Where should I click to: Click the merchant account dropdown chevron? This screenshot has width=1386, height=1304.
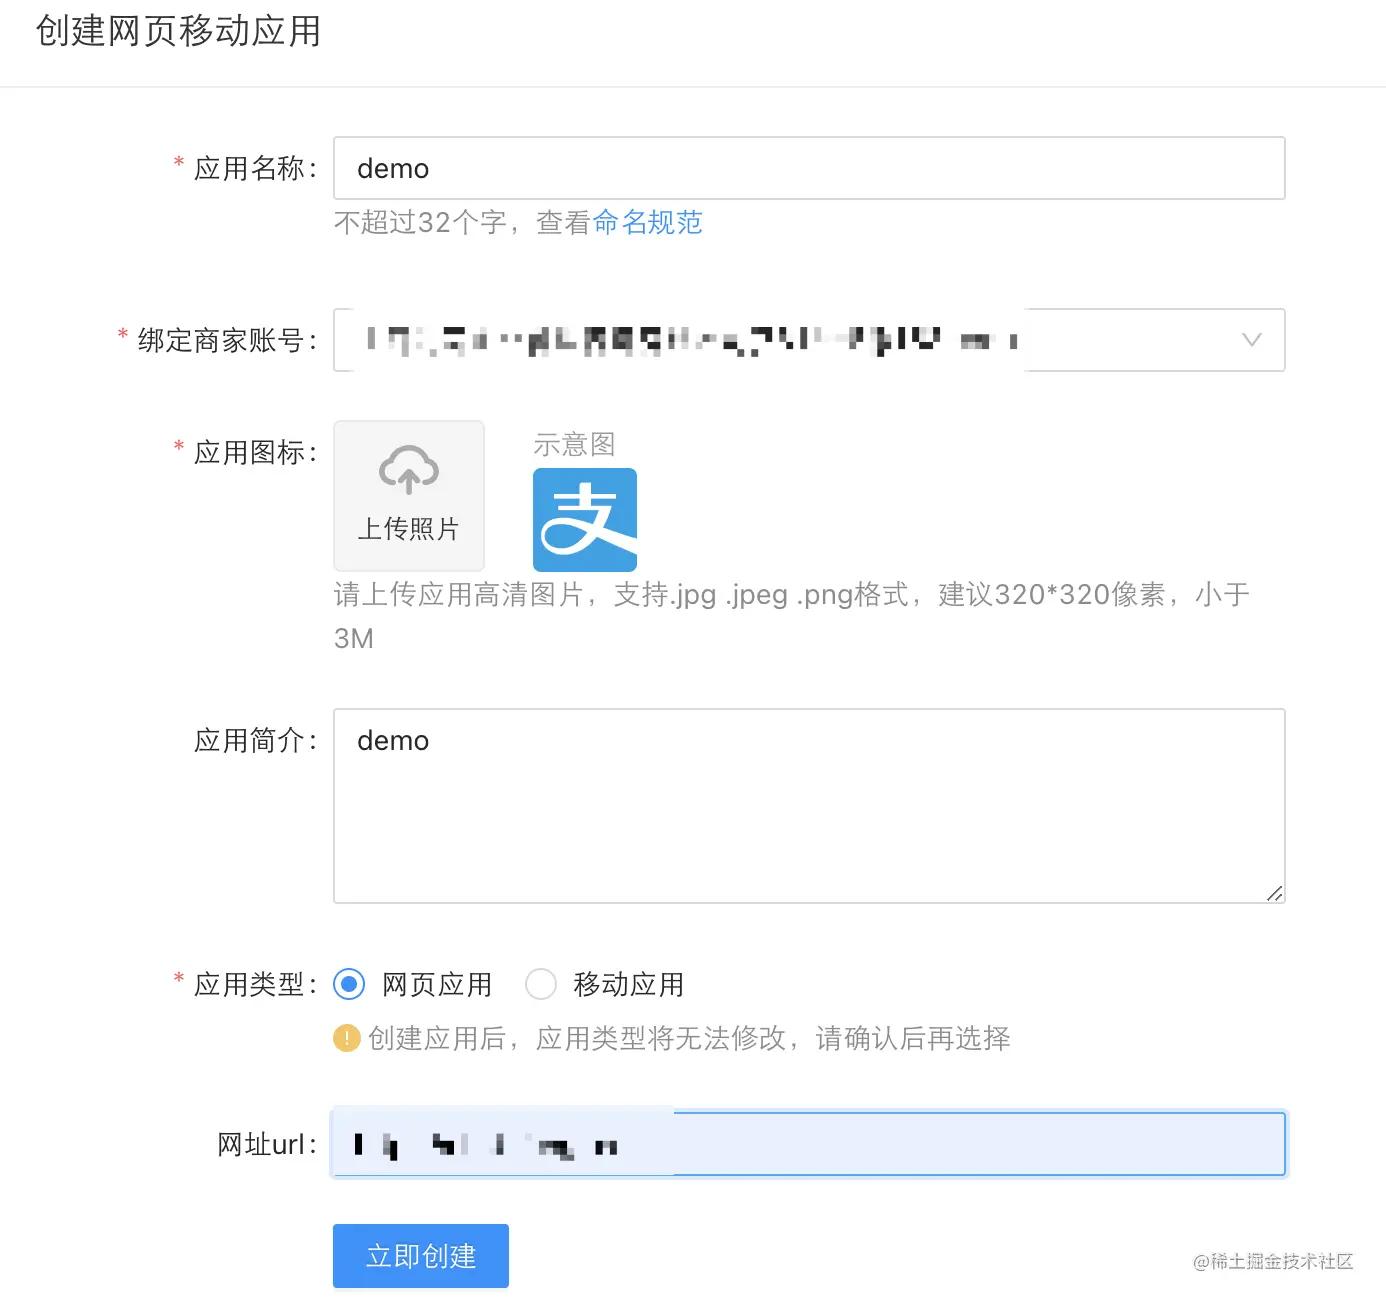1251,340
